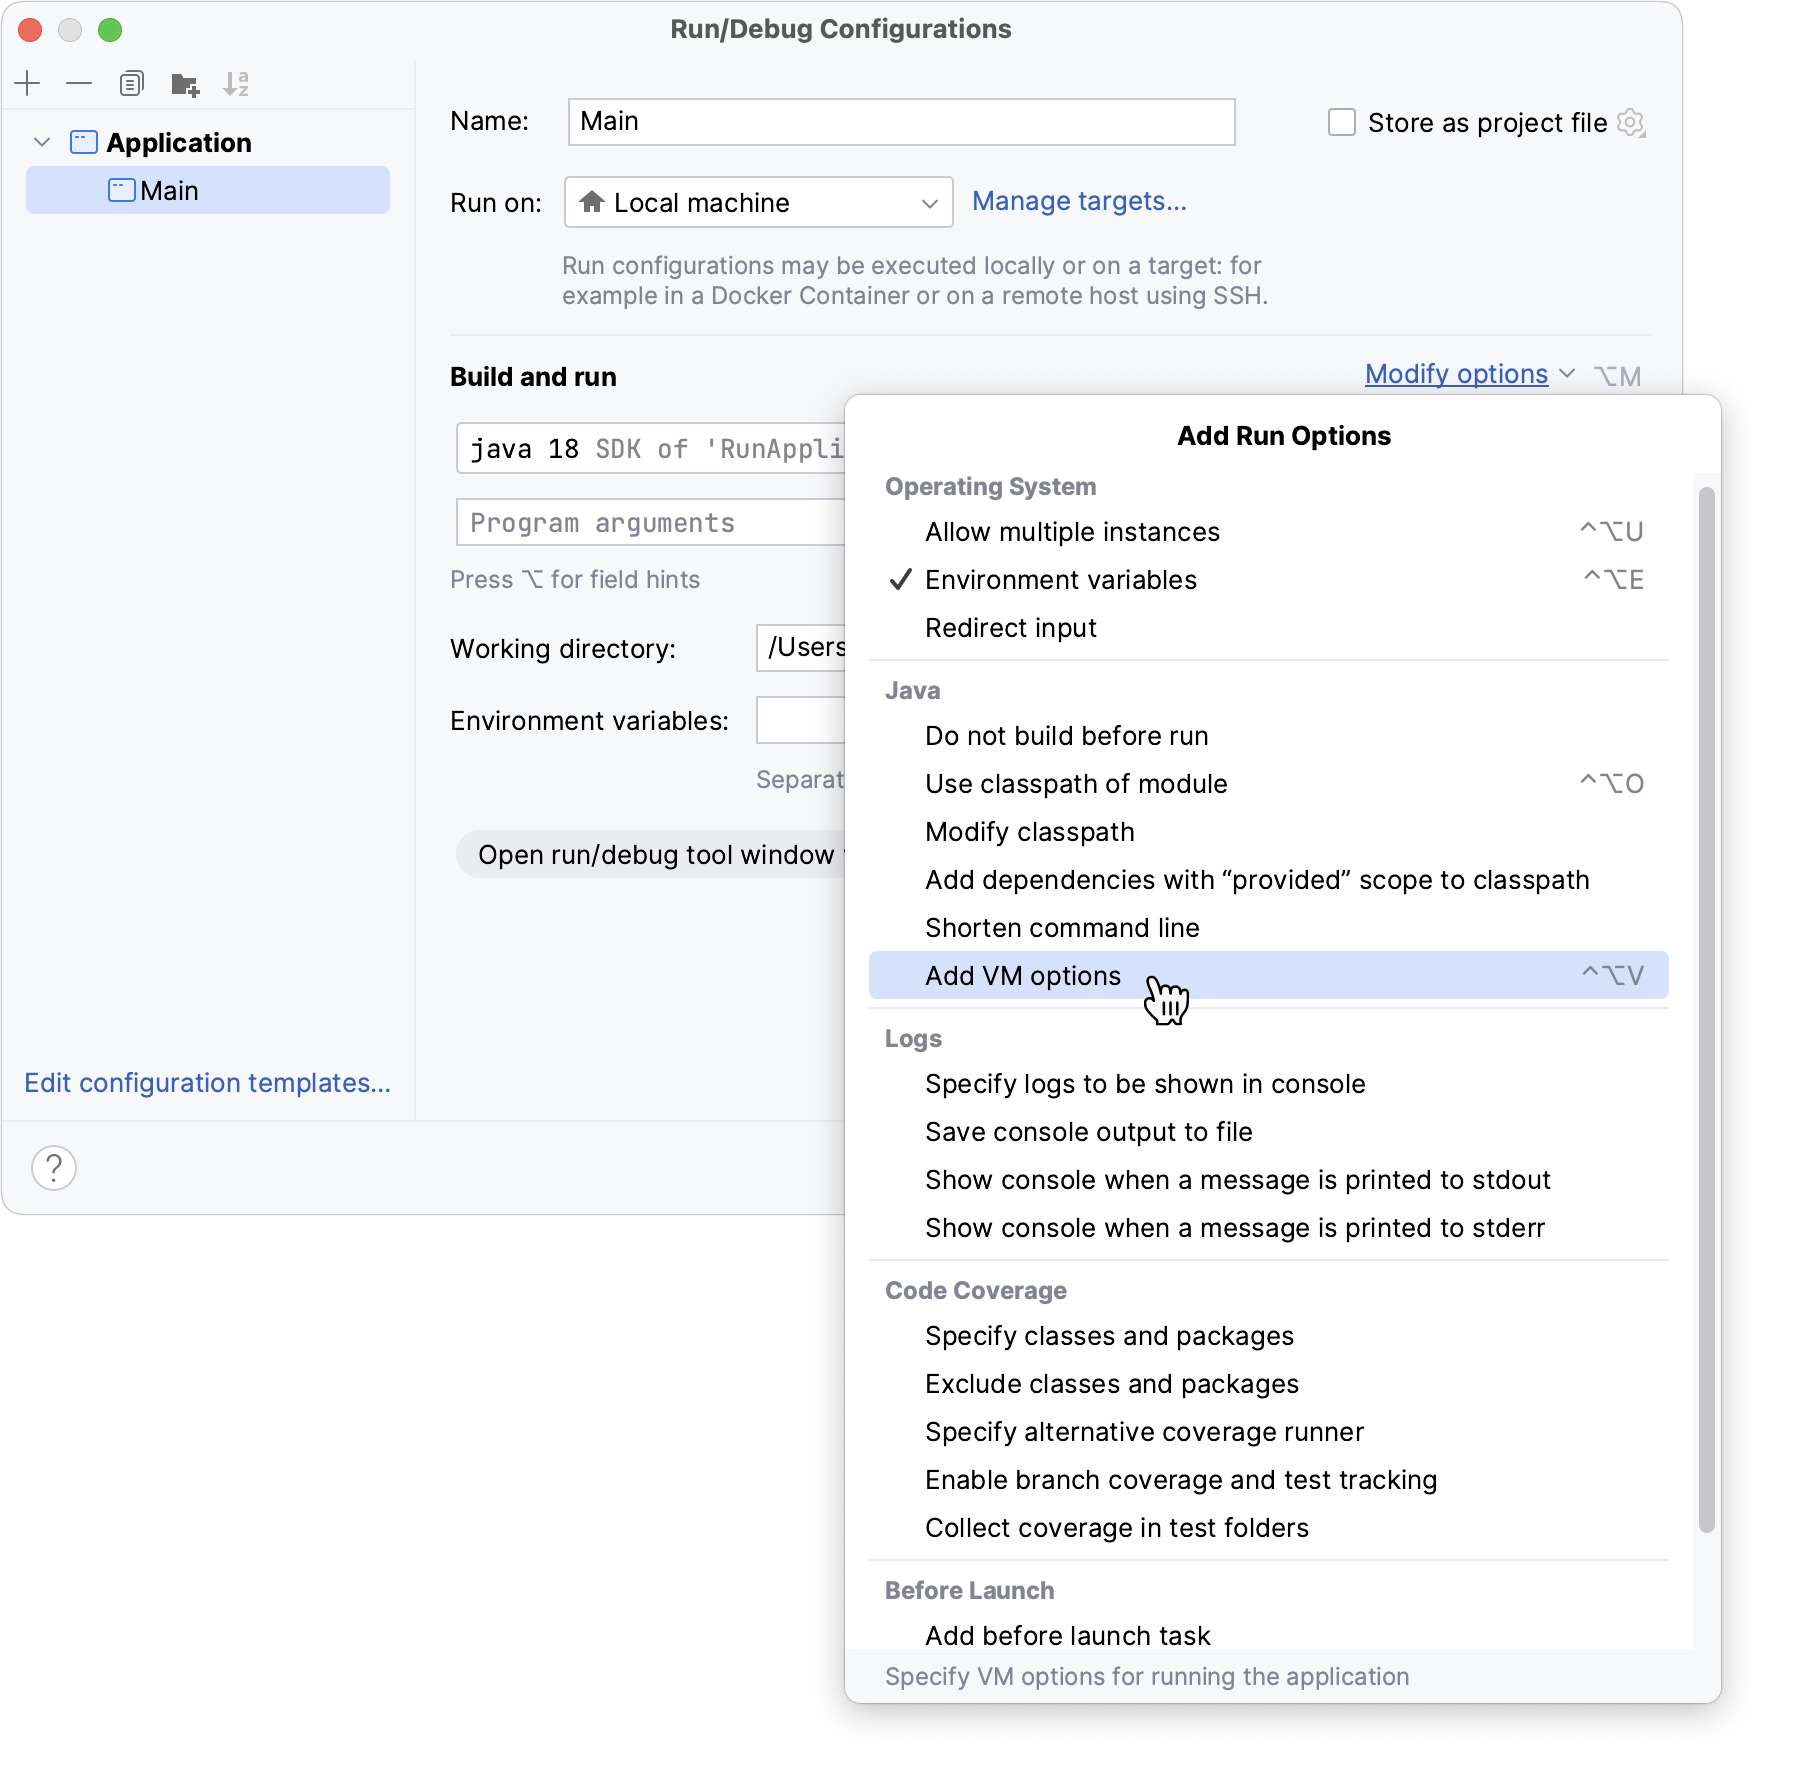The image size is (1820, 1767).
Task: Select Allow multiple instances option
Action: click(1269, 532)
